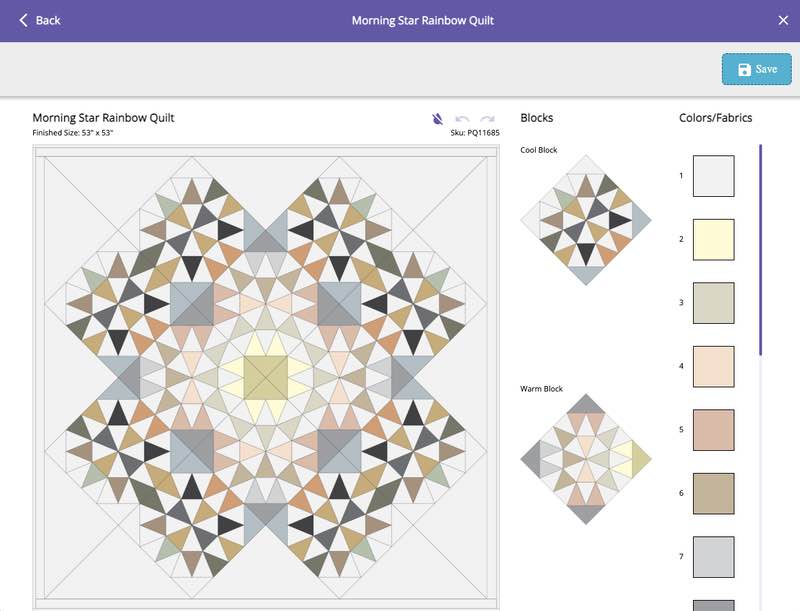Pick color swatch 1 (white)
Viewport: 800px width, 611px height.
point(713,176)
